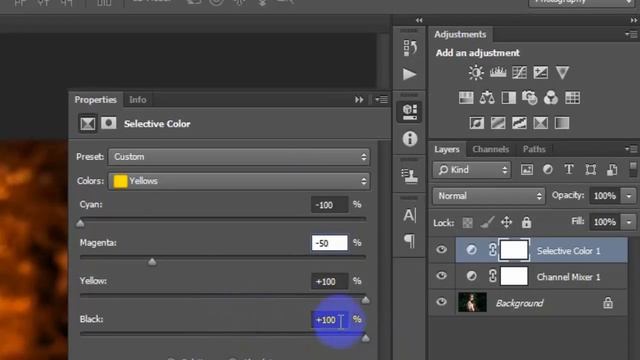Click the Cyan slider handle
Viewport: 640px width, 360px height.
(x=80, y=223)
